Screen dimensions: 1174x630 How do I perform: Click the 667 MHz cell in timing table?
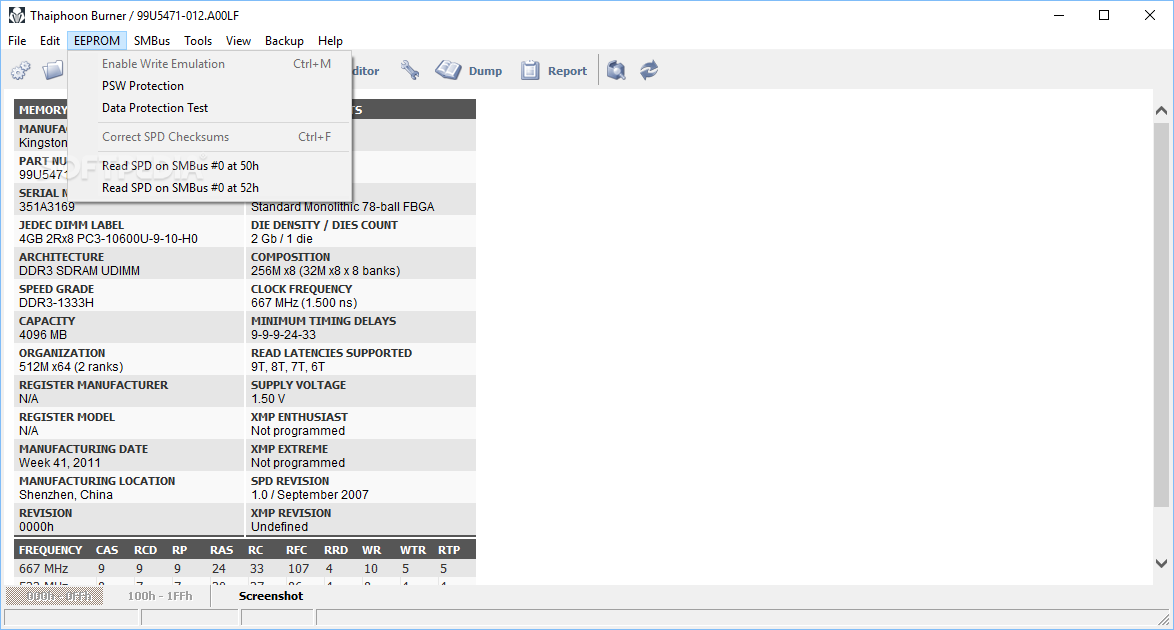pos(43,569)
